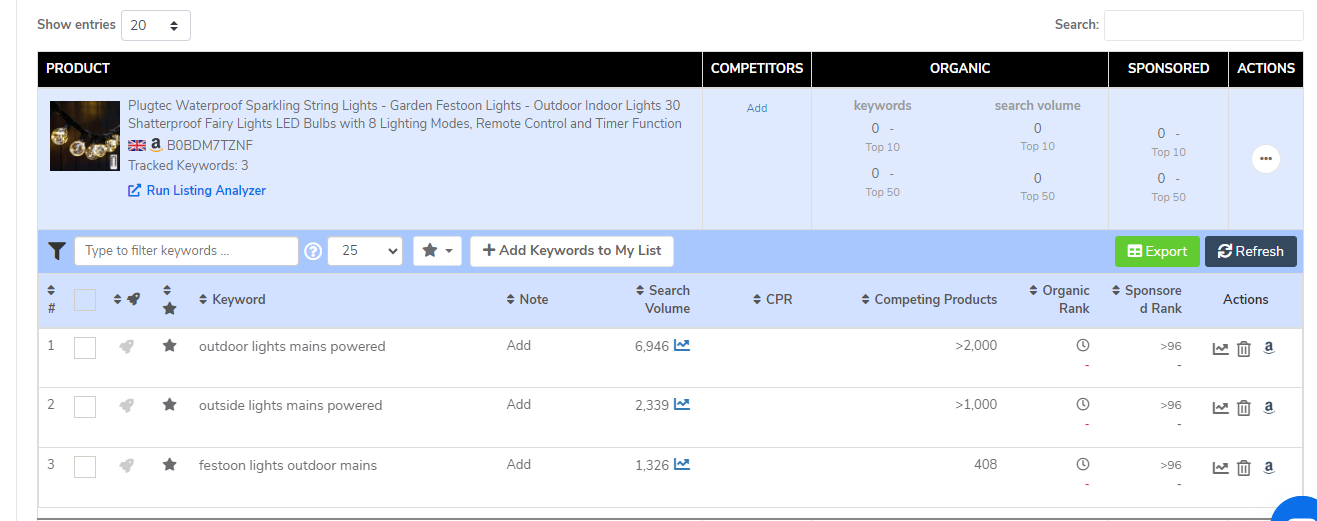Click the funnel filter icon
The height and width of the screenshot is (521, 1317).
coord(56,251)
